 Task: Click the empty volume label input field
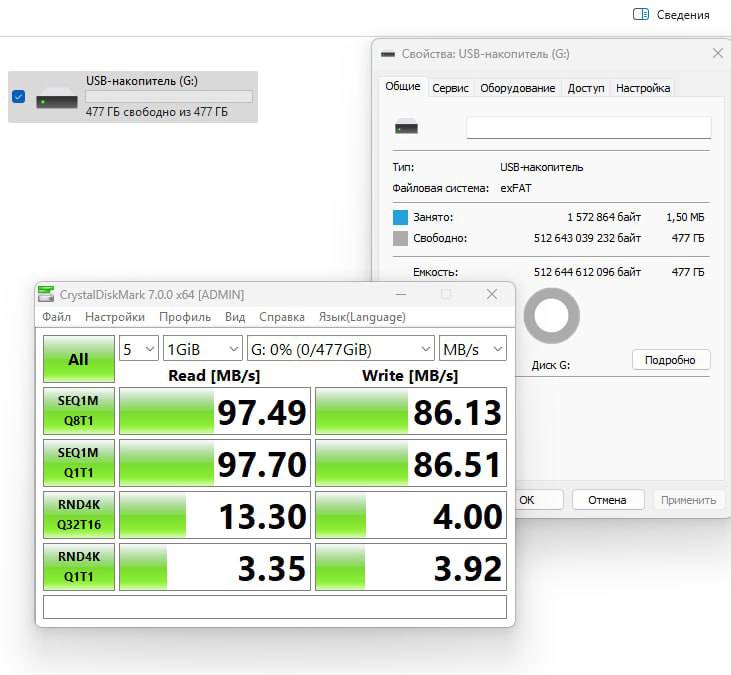589,127
